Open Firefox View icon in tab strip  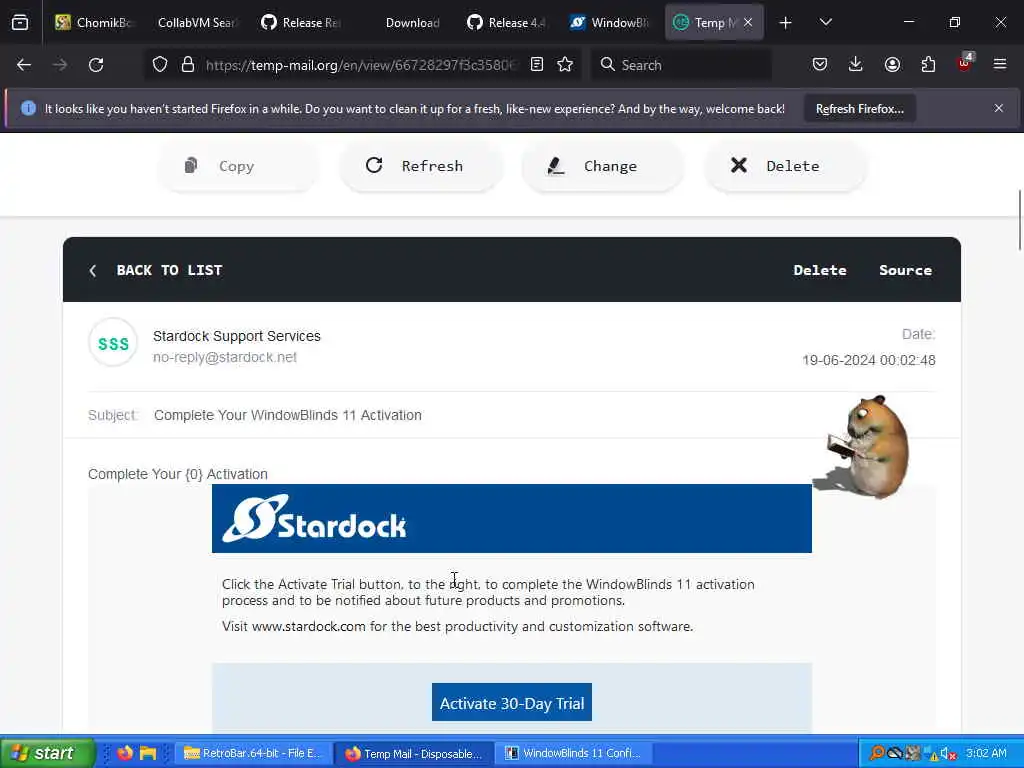pyautogui.click(x=20, y=23)
